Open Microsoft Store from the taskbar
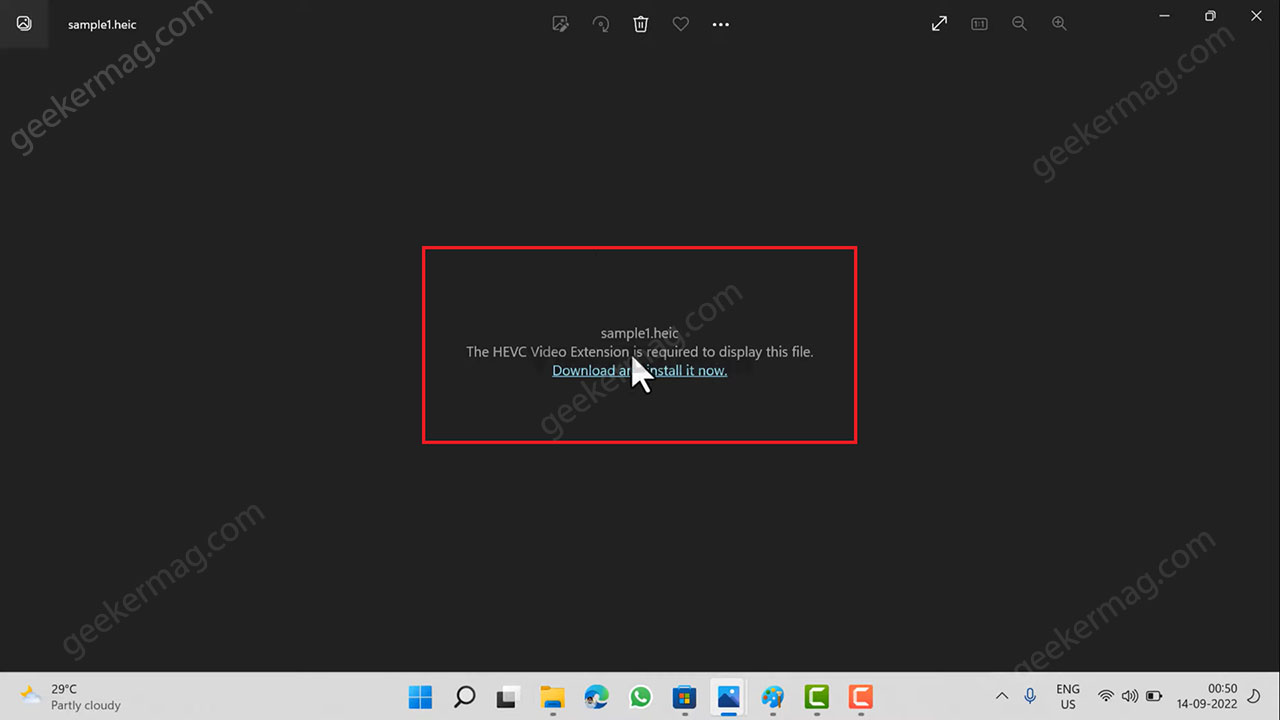The image size is (1280, 720). pyautogui.click(x=685, y=696)
